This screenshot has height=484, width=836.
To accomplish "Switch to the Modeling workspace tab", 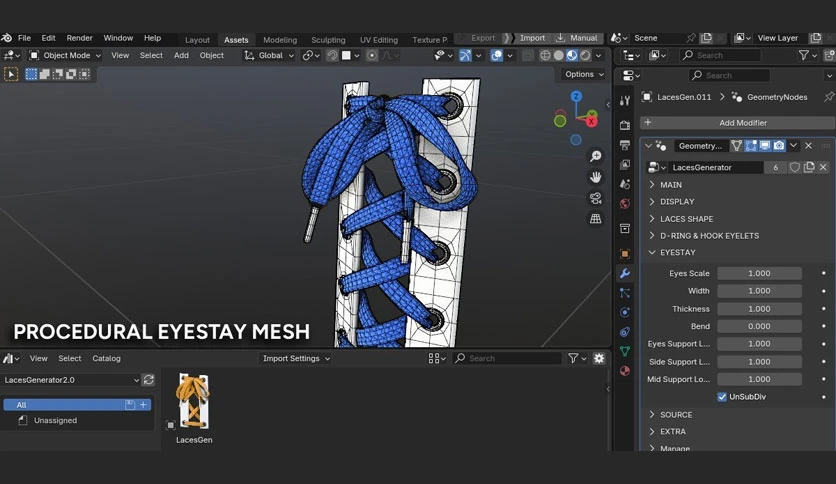I will pyautogui.click(x=280, y=40).
